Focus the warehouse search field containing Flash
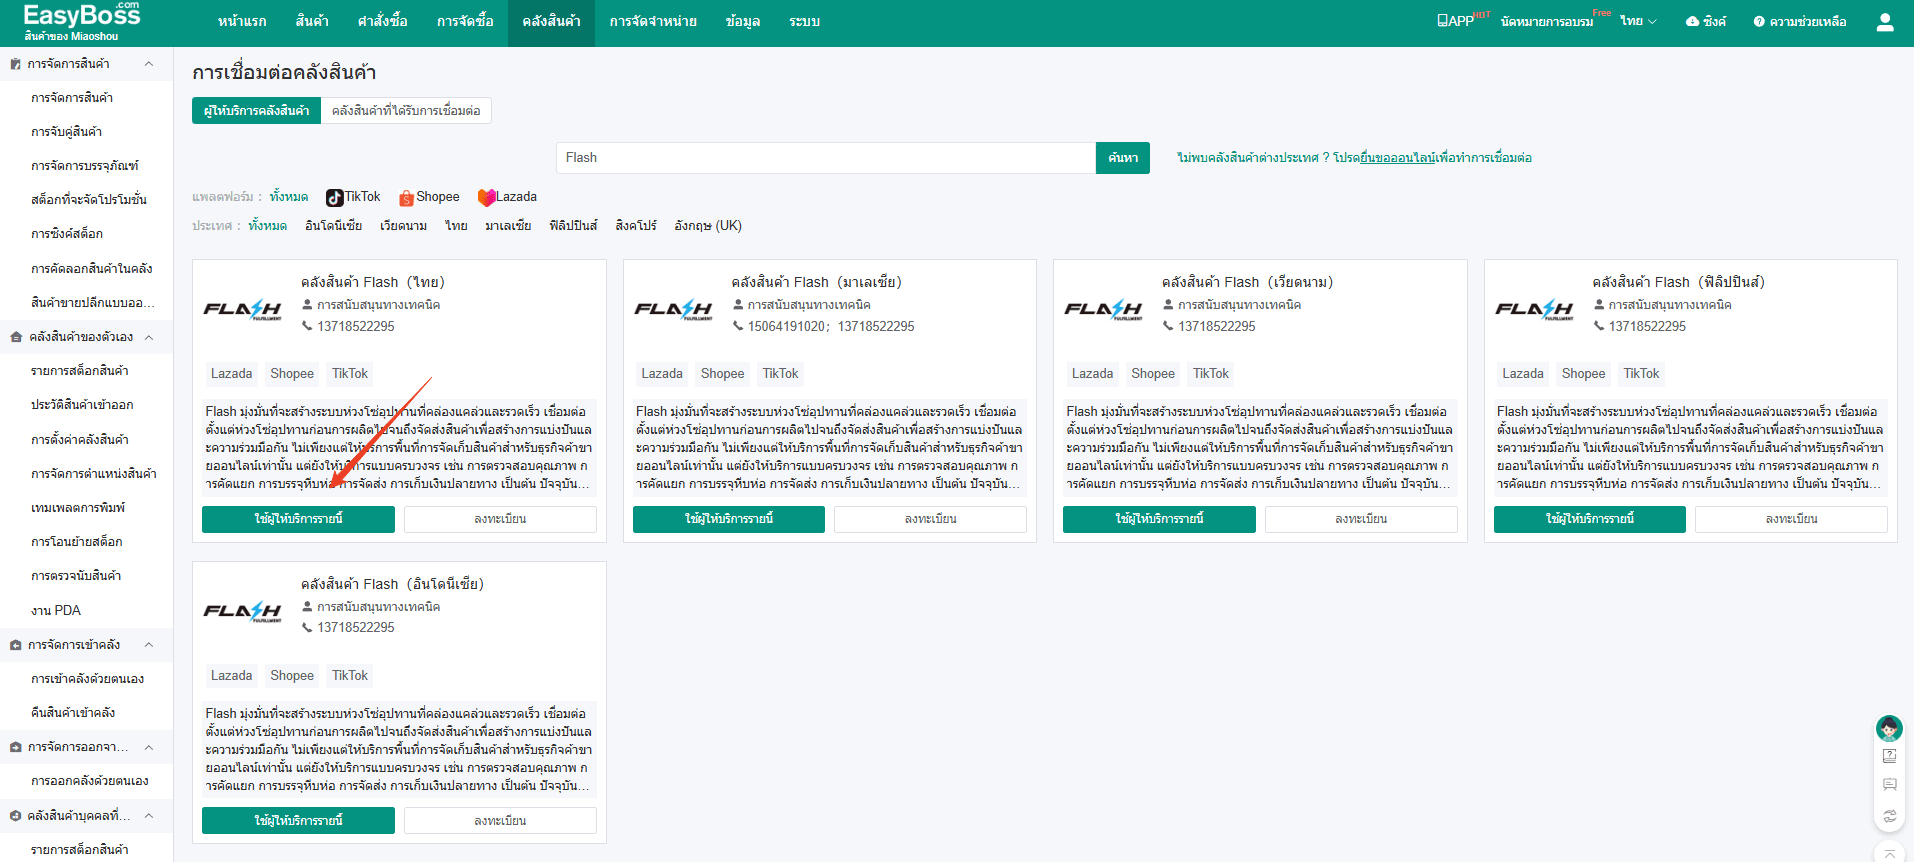The height and width of the screenshot is (862, 1914). click(x=826, y=158)
